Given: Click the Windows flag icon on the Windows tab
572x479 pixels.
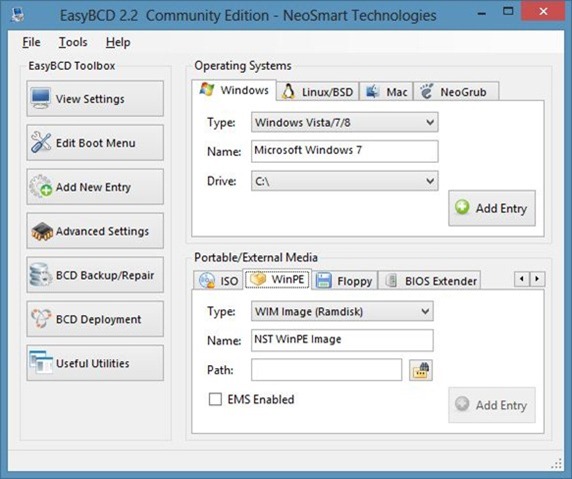Looking at the screenshot, I should pyautogui.click(x=207, y=90).
